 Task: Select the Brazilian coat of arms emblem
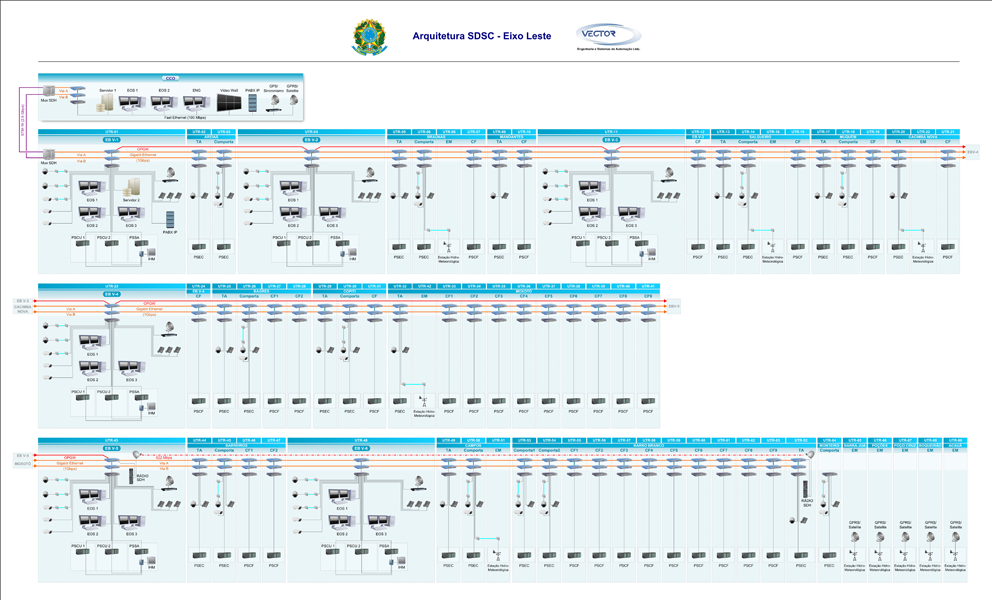tap(367, 38)
